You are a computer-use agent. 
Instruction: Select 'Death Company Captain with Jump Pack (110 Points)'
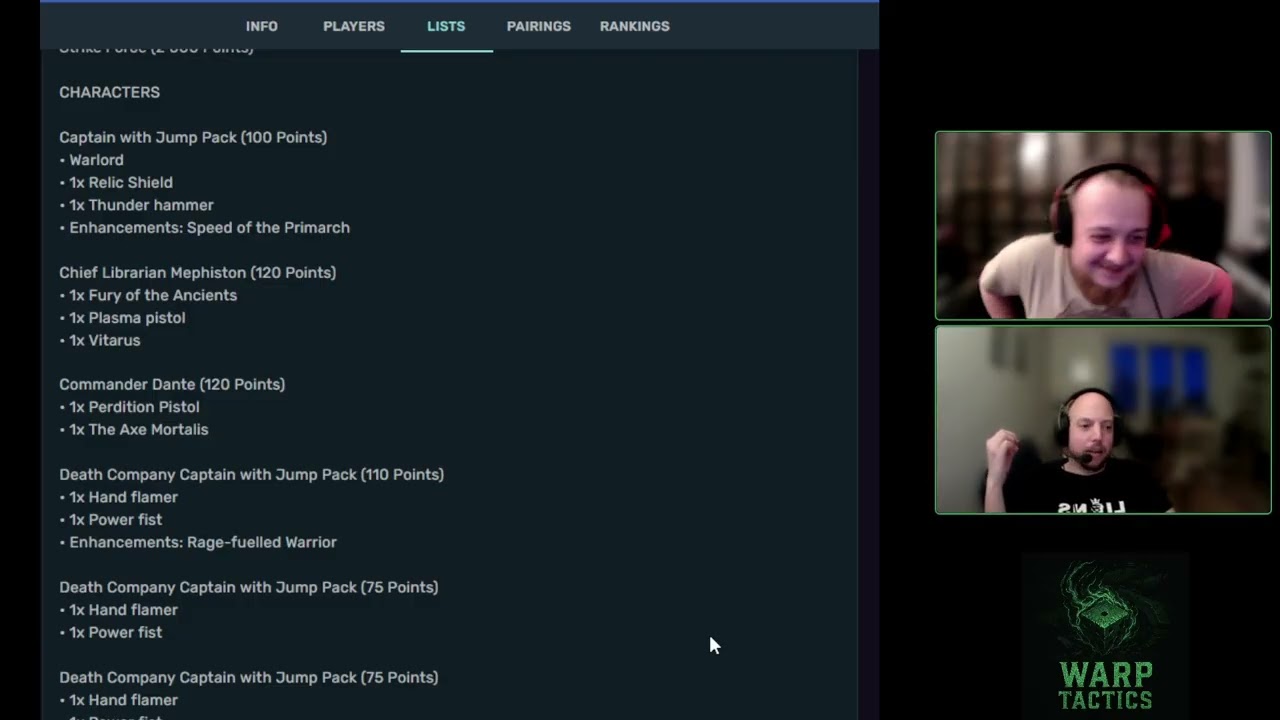252,474
